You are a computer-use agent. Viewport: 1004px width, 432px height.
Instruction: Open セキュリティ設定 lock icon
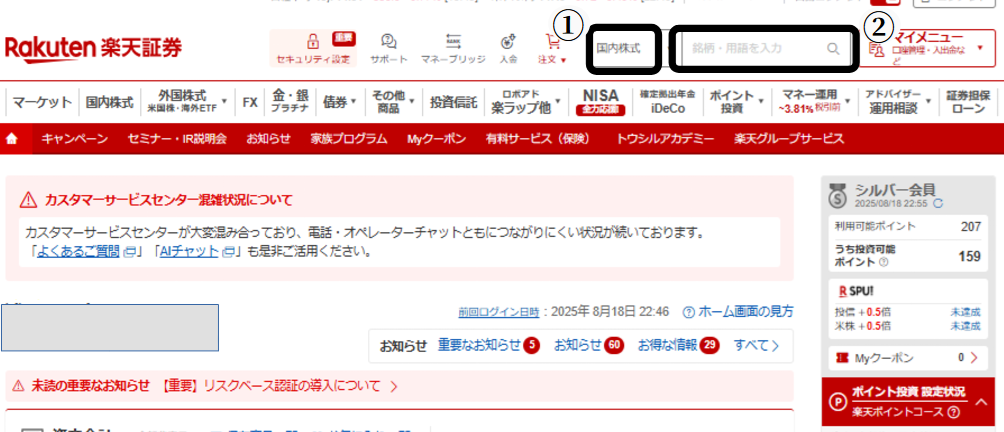(313, 42)
